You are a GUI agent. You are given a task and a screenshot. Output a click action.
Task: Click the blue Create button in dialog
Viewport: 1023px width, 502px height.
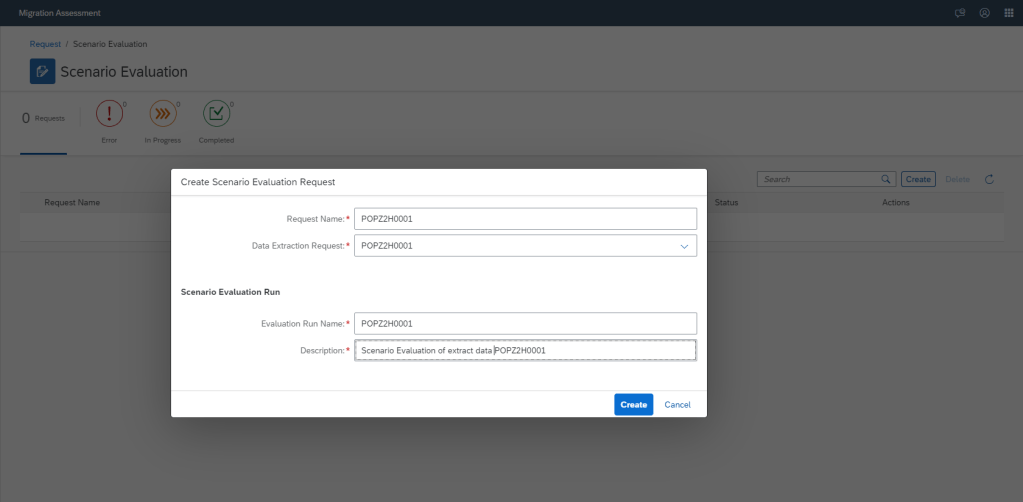(633, 404)
